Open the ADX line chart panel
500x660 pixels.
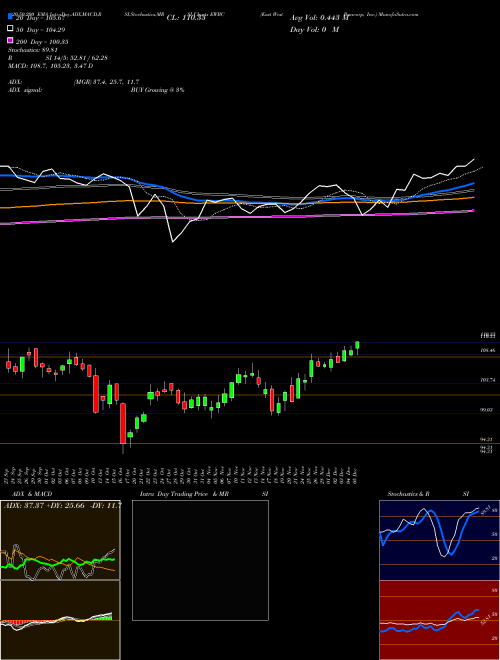pos(60,540)
